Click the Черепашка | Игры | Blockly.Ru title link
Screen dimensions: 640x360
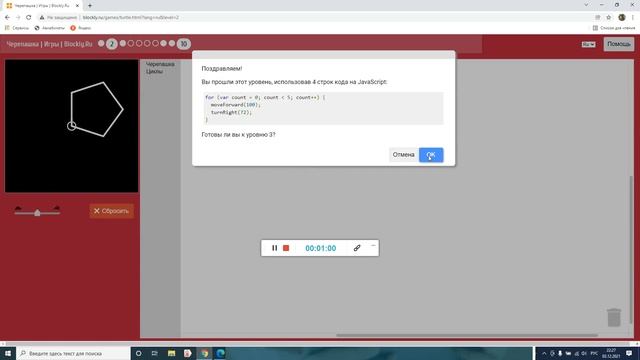pos(49,44)
